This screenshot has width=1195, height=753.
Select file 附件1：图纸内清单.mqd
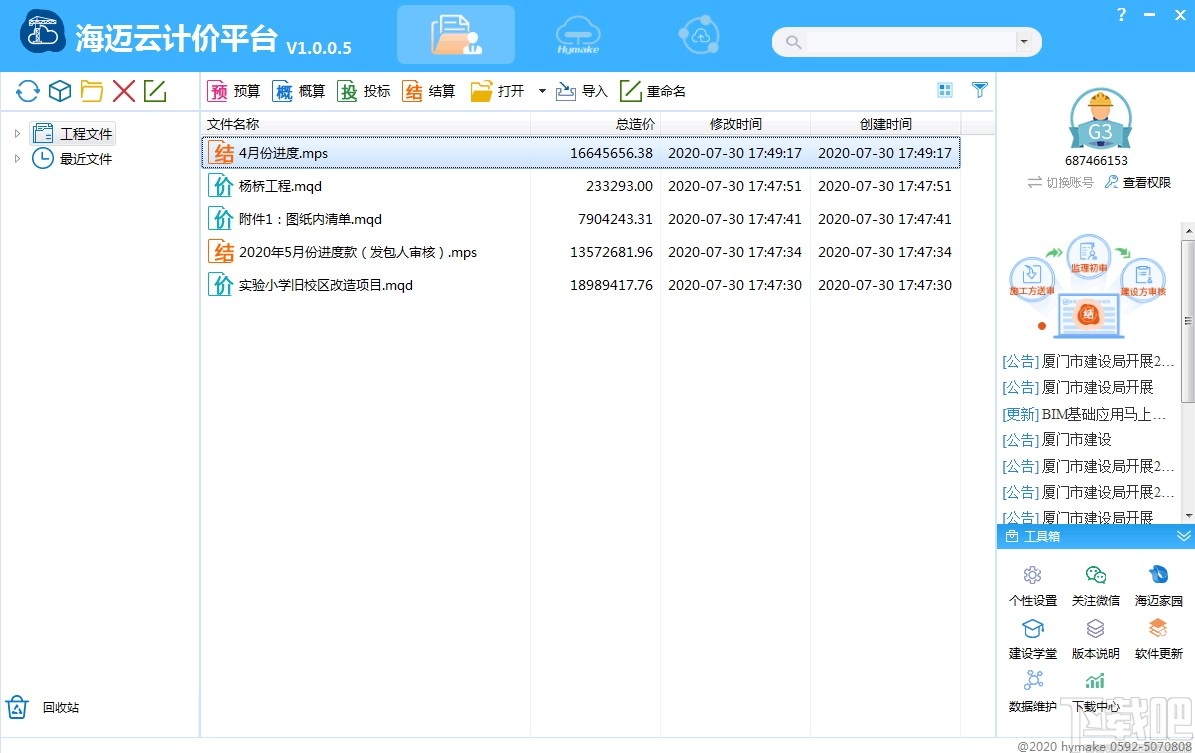[581, 219]
